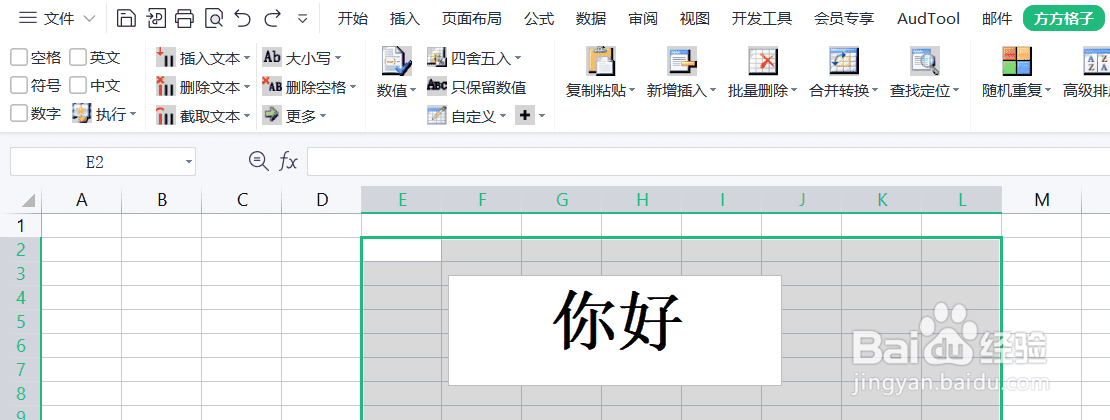Click the fx insert function icon
Screen dimensions: 1110x420
click(x=288, y=162)
